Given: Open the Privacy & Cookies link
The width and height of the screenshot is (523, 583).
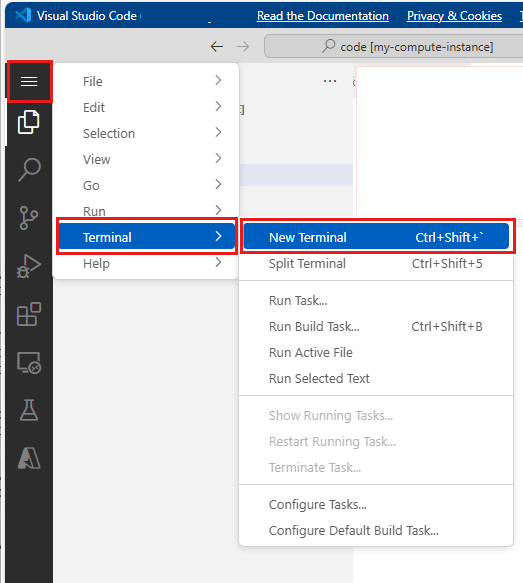Looking at the screenshot, I should [x=454, y=16].
